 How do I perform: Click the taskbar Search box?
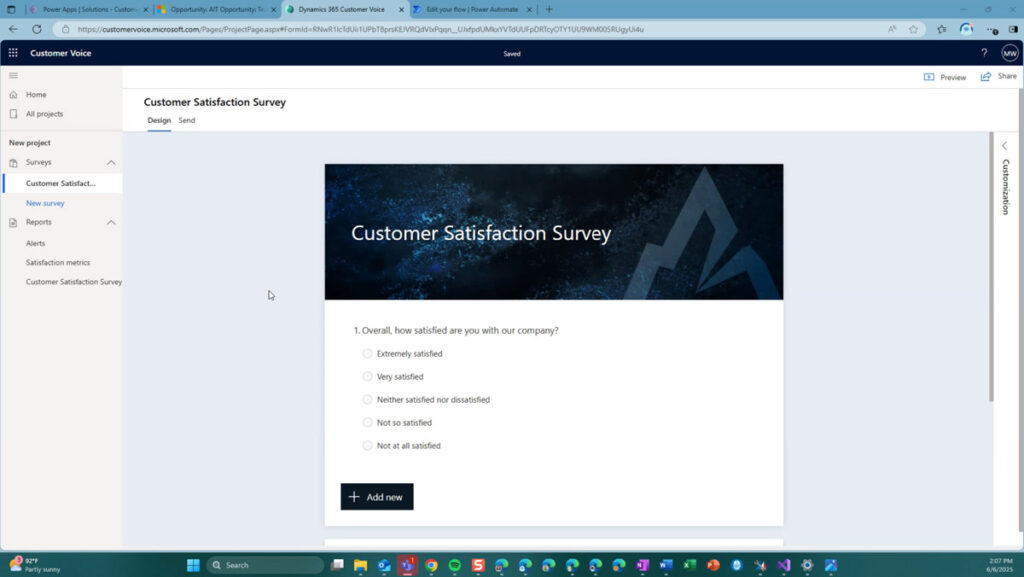point(265,565)
